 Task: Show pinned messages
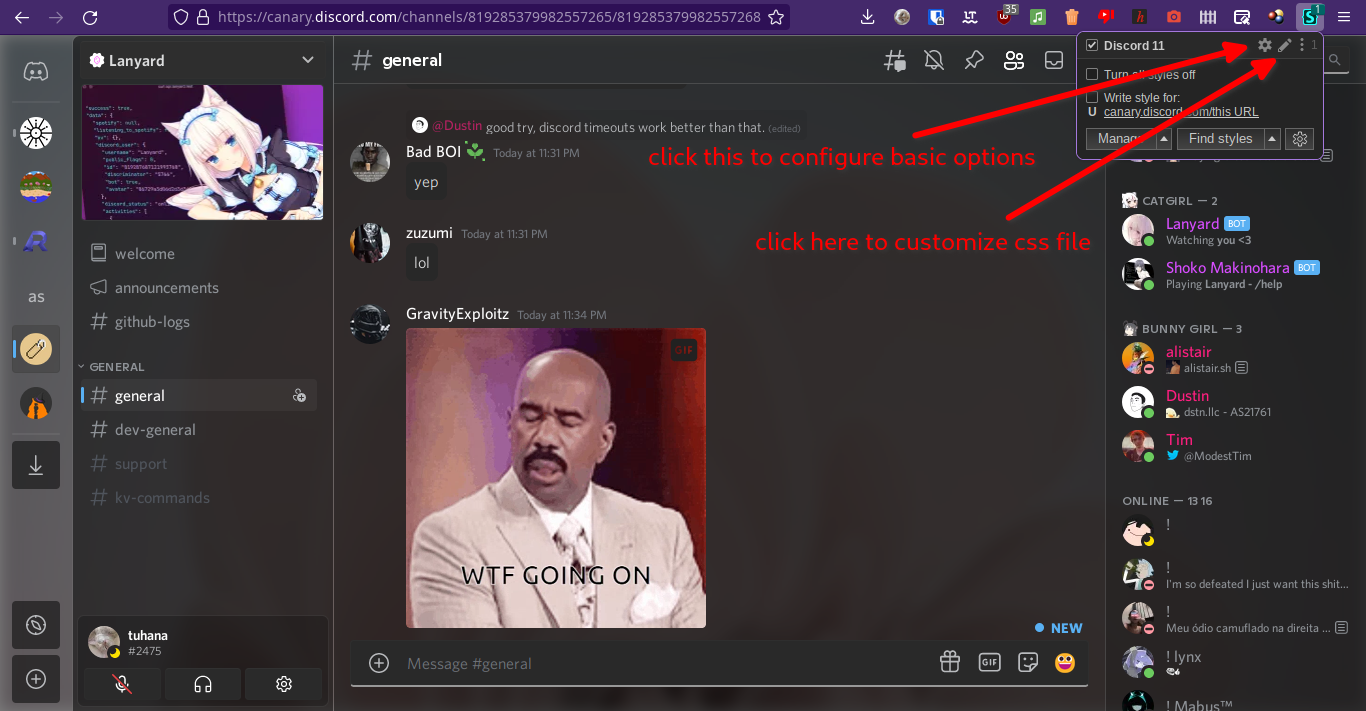pos(974,61)
